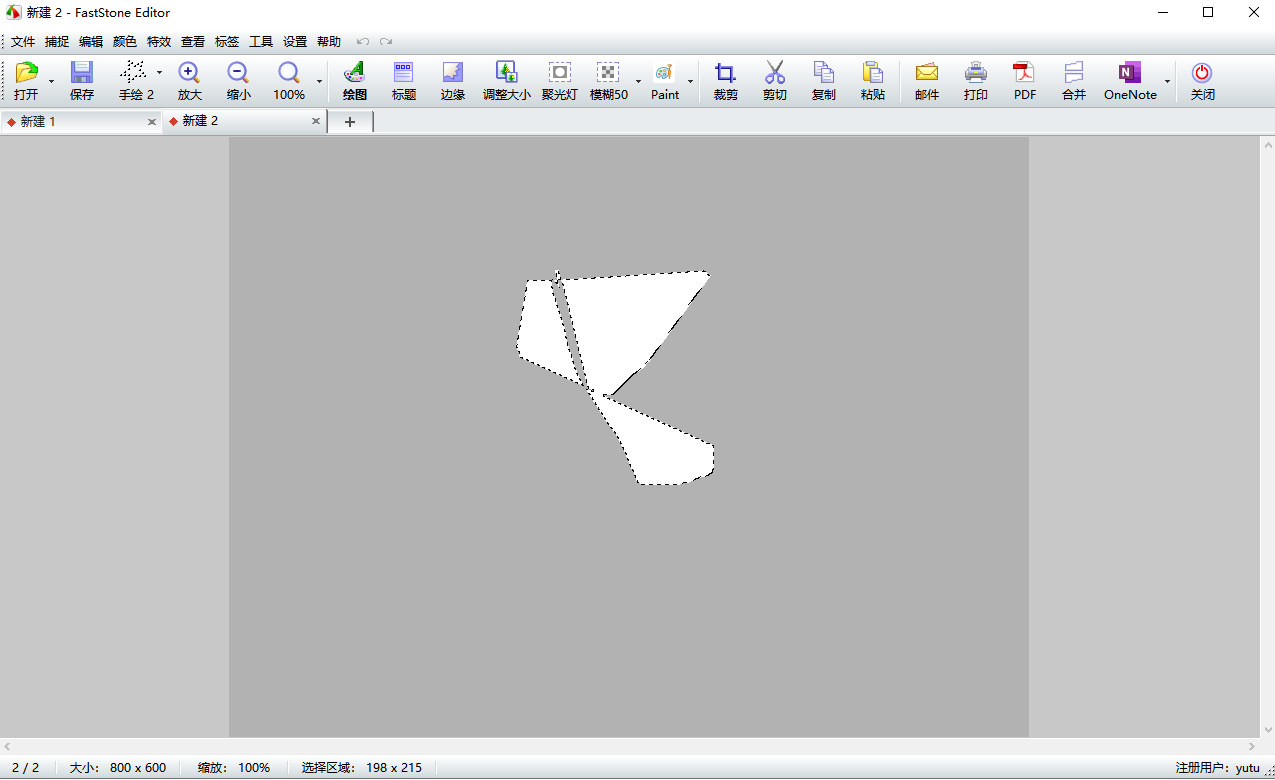
Task: Send image to OneNote
Action: tap(1130, 74)
